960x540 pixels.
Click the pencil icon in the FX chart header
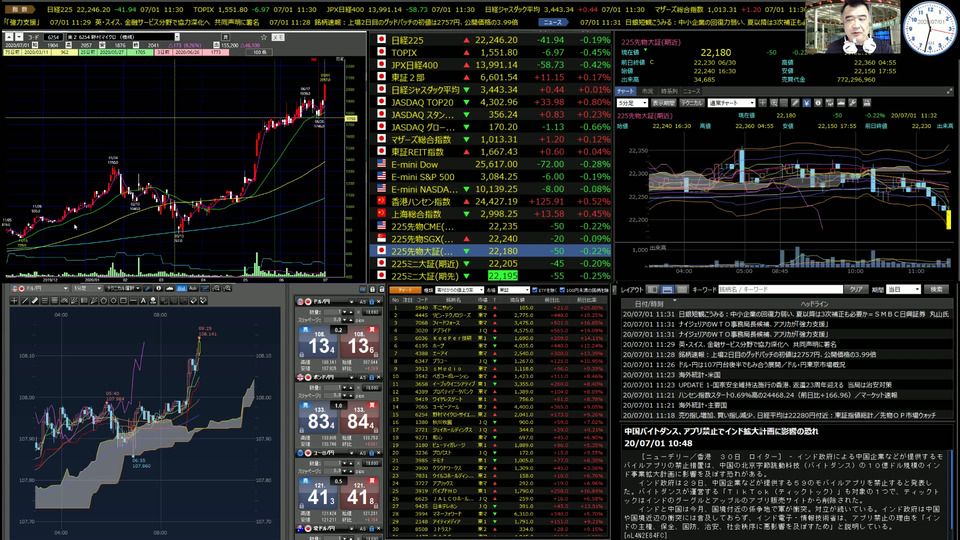click(x=148, y=288)
